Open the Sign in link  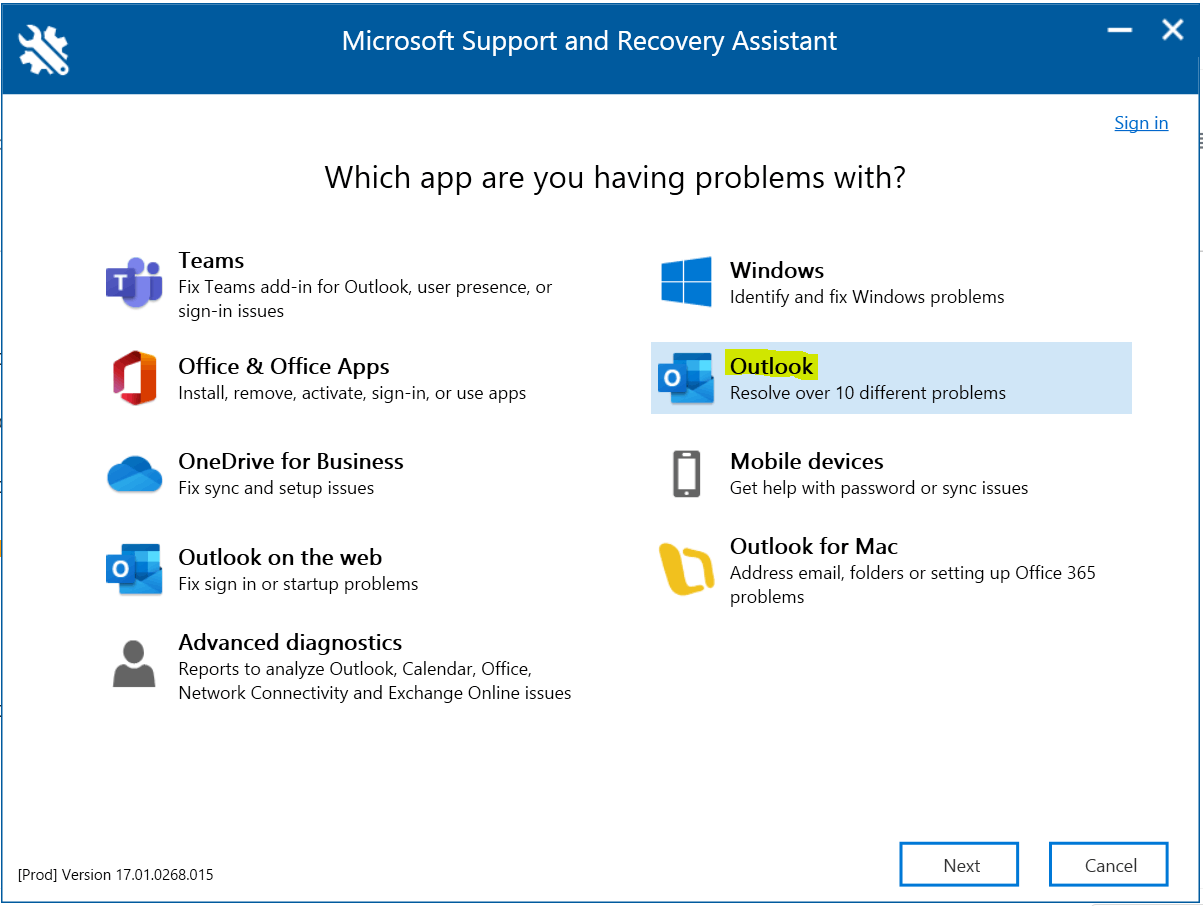click(x=1141, y=122)
